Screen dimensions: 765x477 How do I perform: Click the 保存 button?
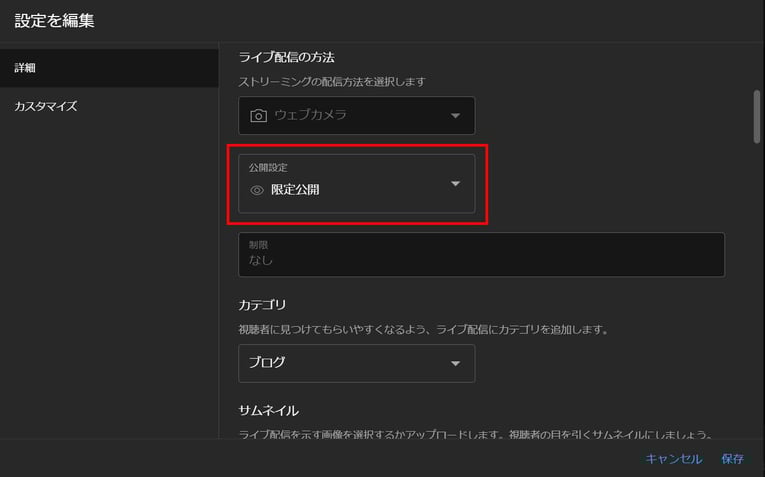(732, 459)
